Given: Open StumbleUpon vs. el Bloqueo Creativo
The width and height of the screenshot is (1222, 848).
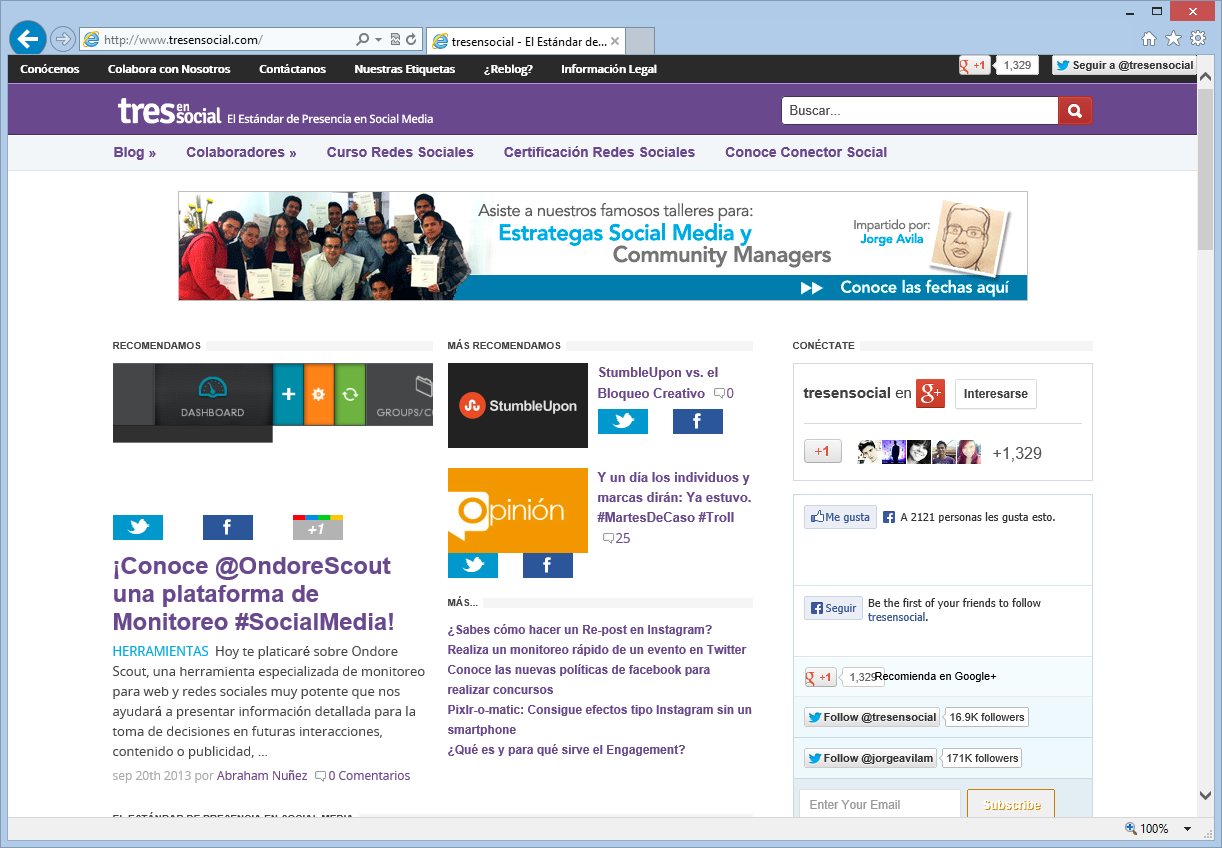Looking at the screenshot, I should (658, 383).
